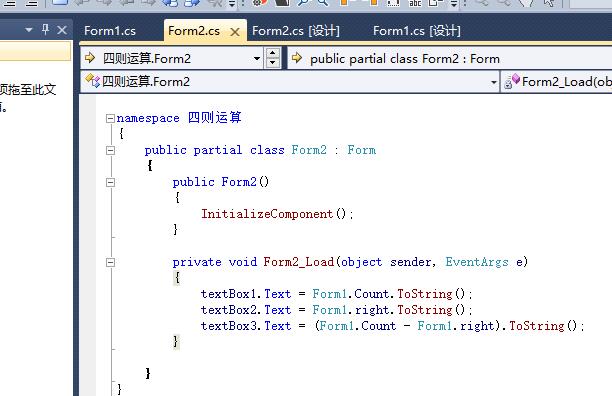This screenshot has width=612, height=396.
Task: Expand the lower 四则运算.Form2 class dropdown arrow
Action: [x=493, y=82]
